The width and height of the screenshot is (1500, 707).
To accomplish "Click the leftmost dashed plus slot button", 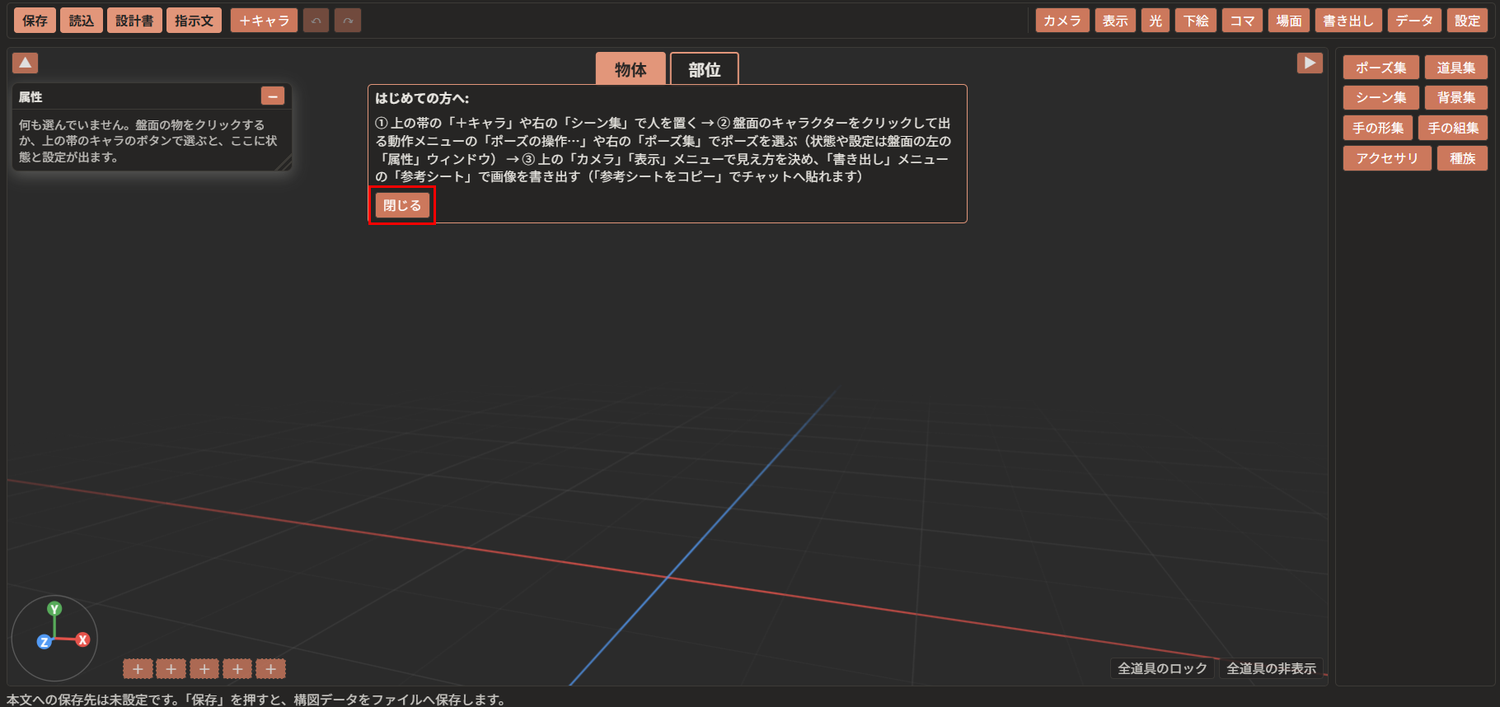I will pyautogui.click(x=138, y=669).
